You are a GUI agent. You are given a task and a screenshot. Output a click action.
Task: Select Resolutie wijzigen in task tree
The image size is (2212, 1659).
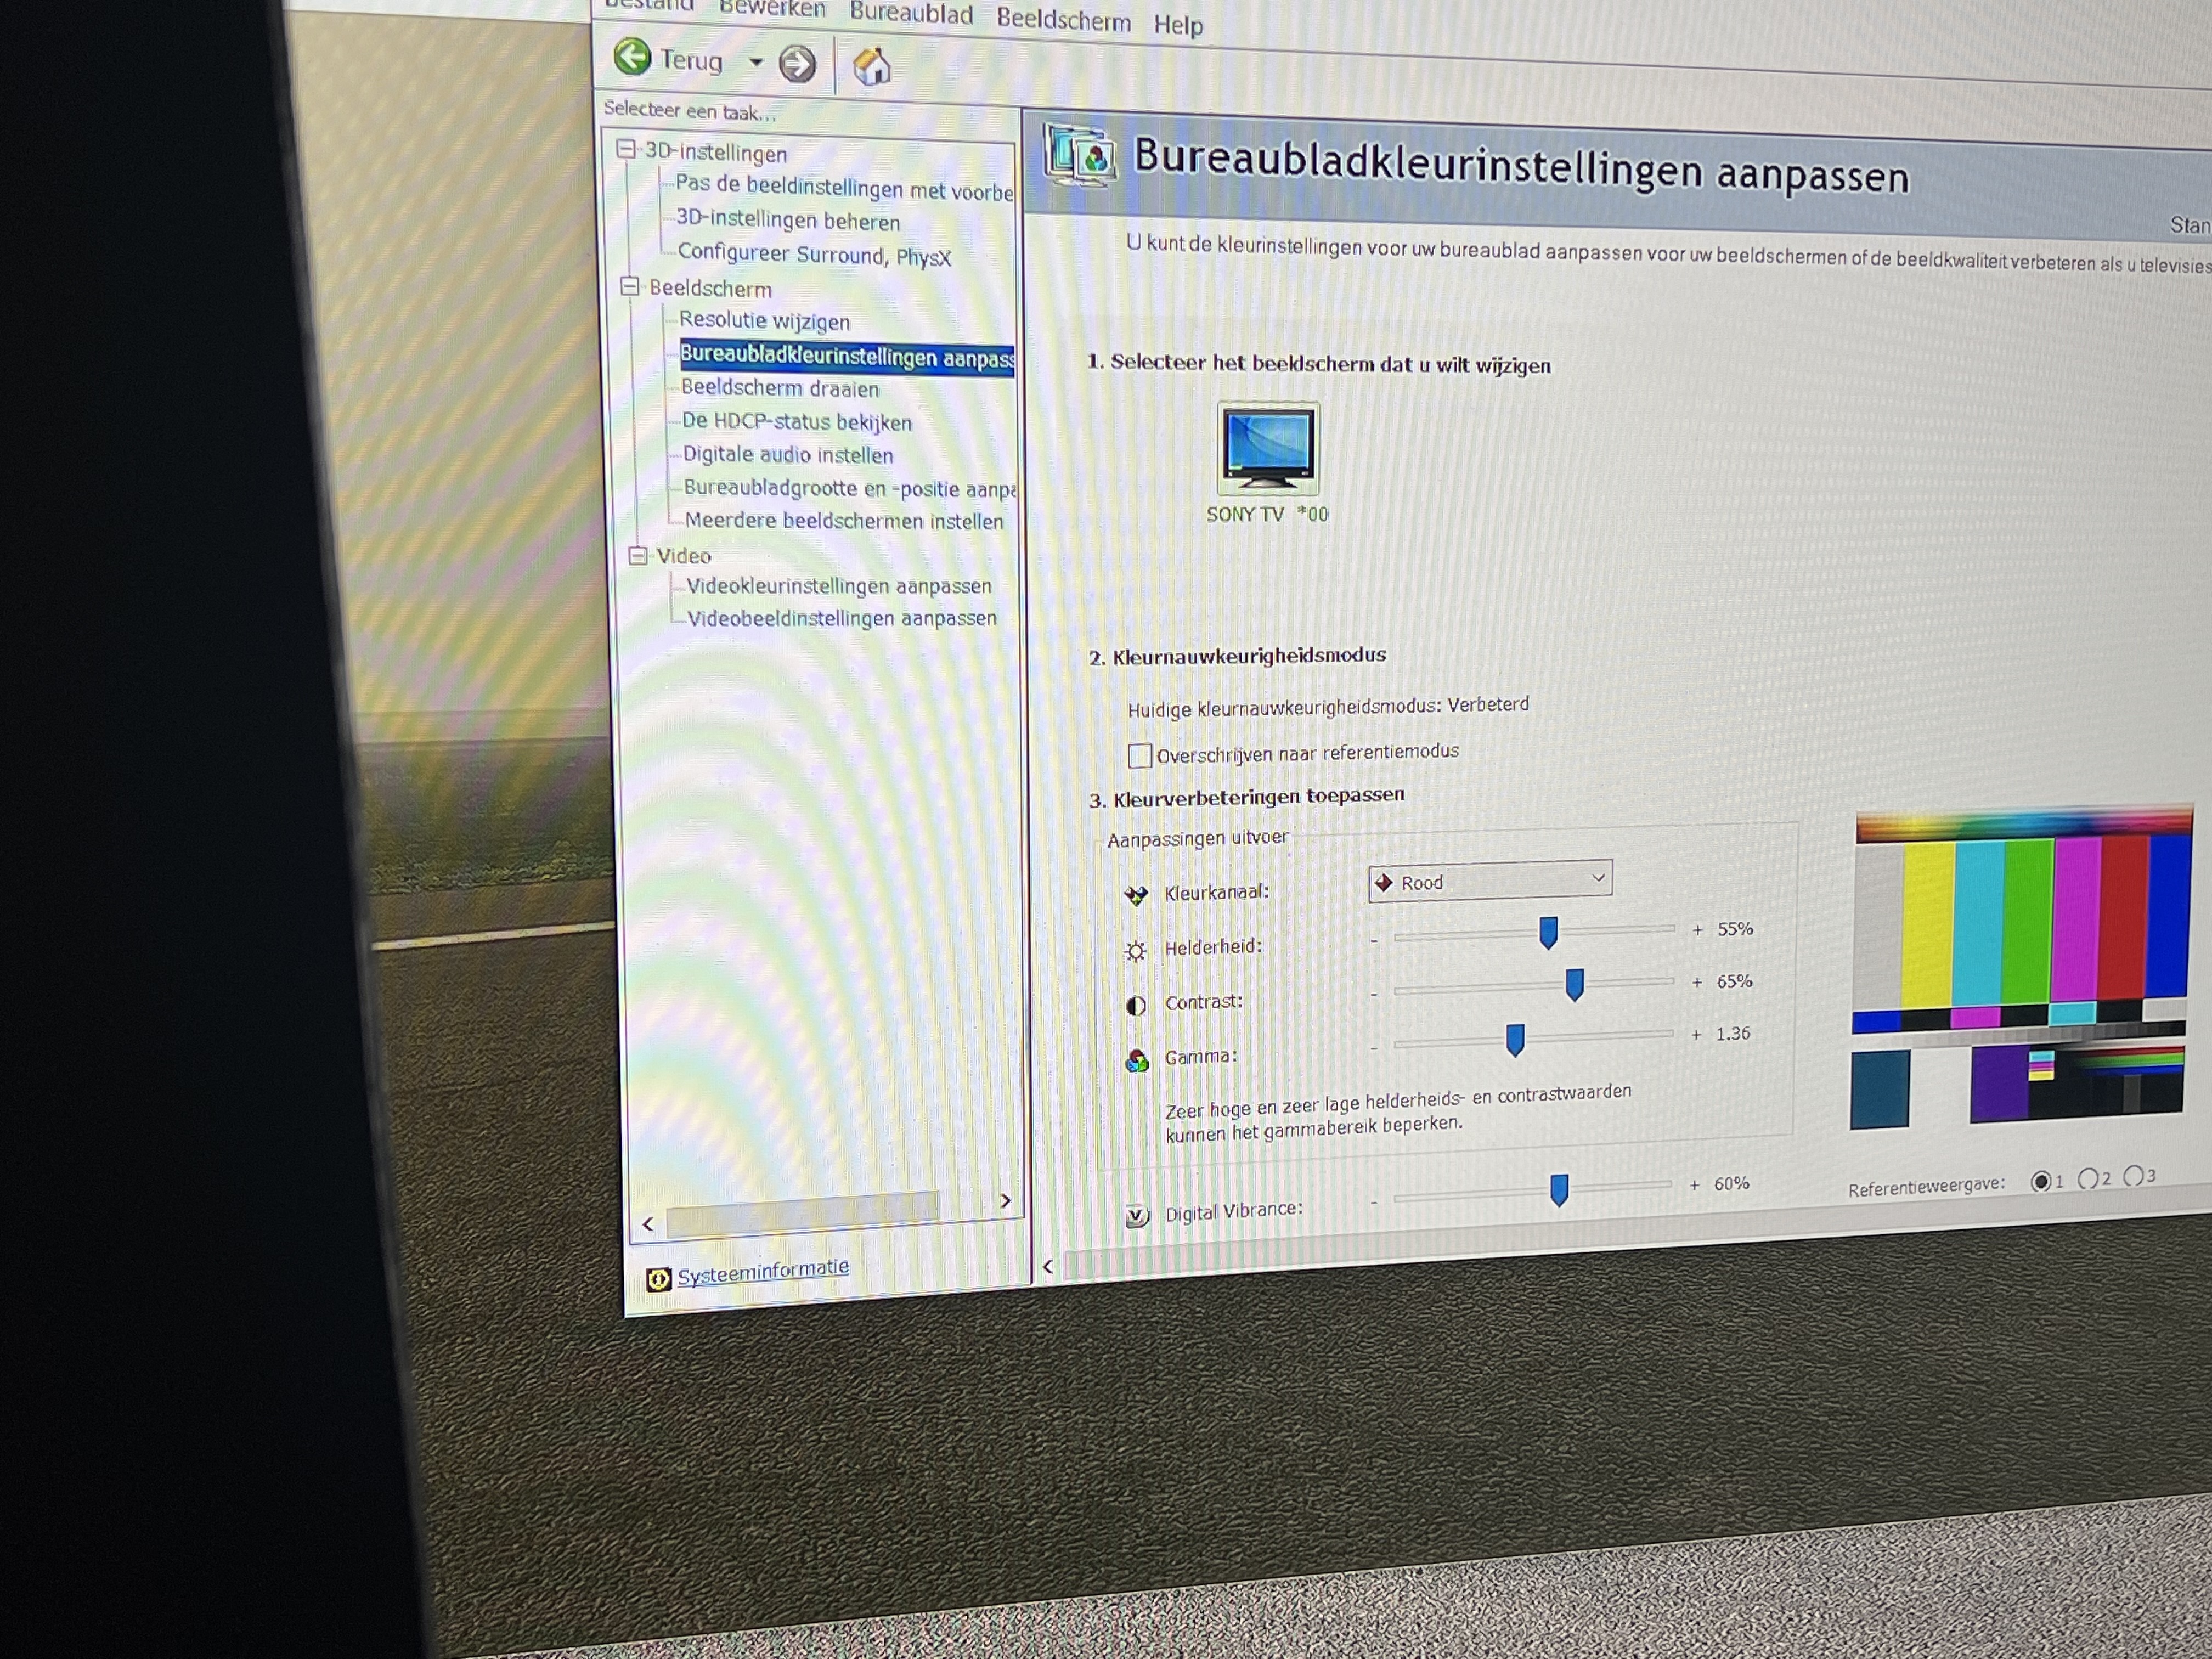coord(764,321)
